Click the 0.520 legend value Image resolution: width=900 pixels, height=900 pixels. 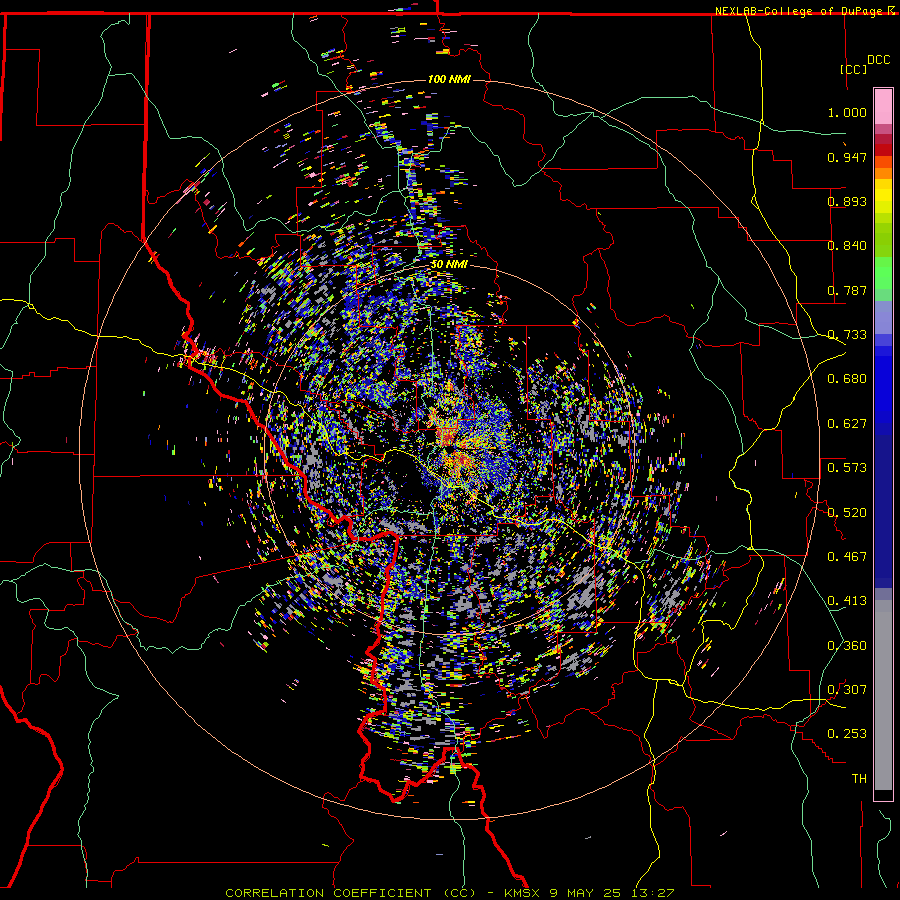tap(847, 513)
